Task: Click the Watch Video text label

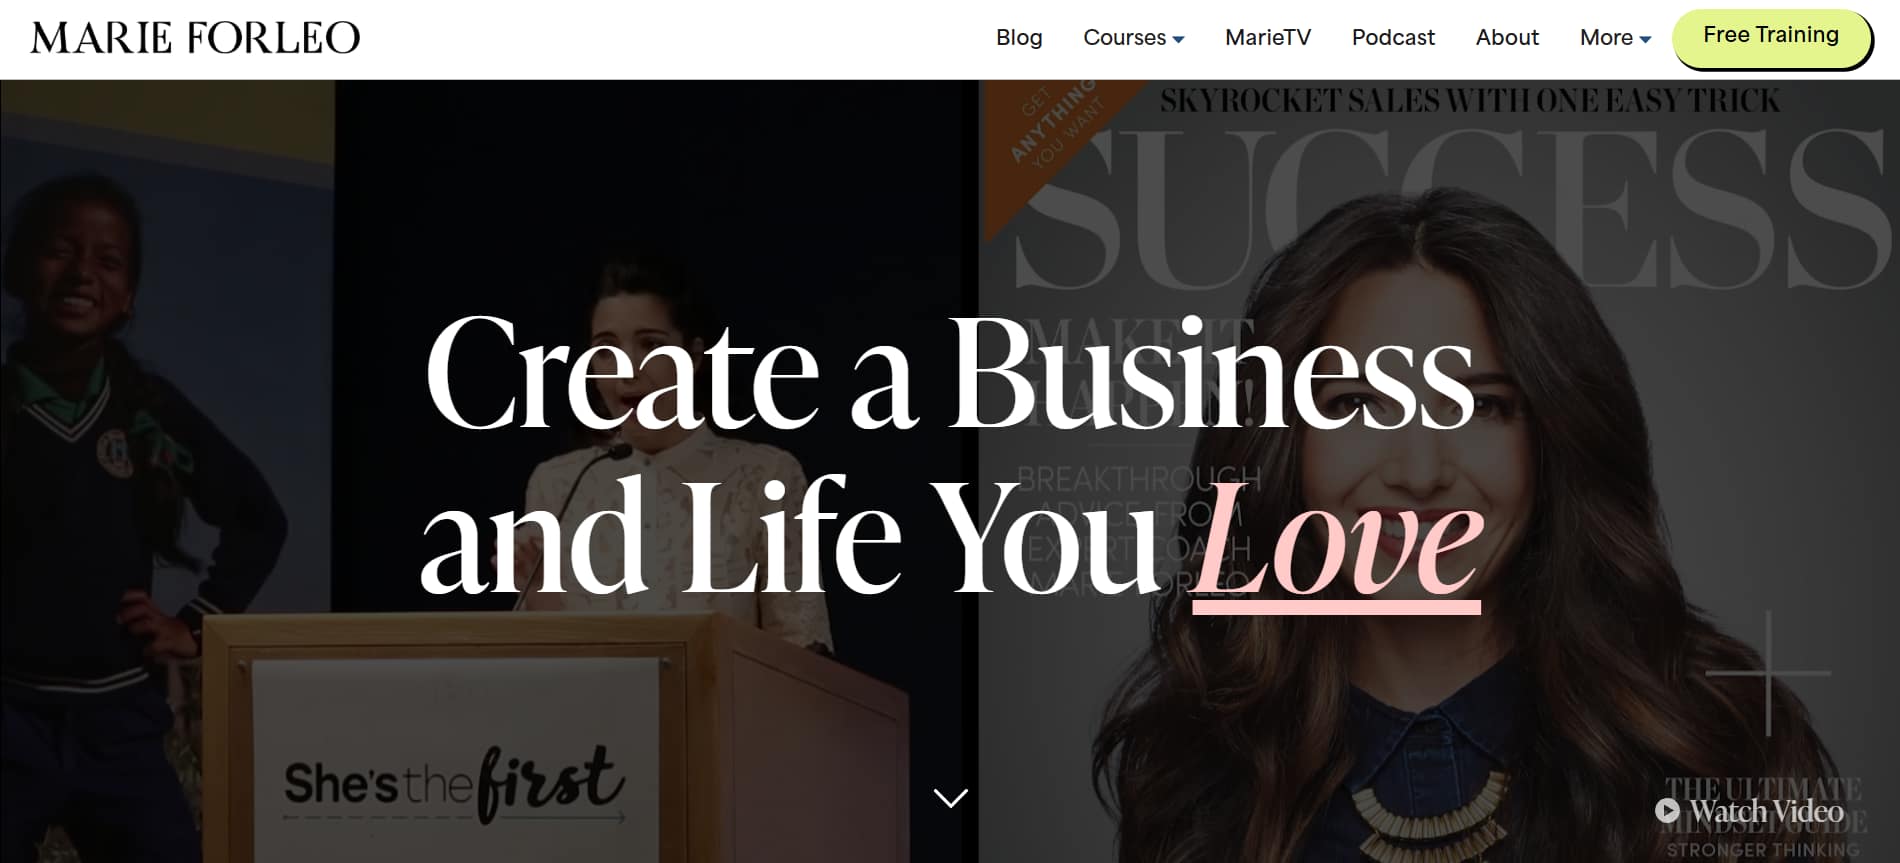Action: pyautogui.click(x=1766, y=811)
